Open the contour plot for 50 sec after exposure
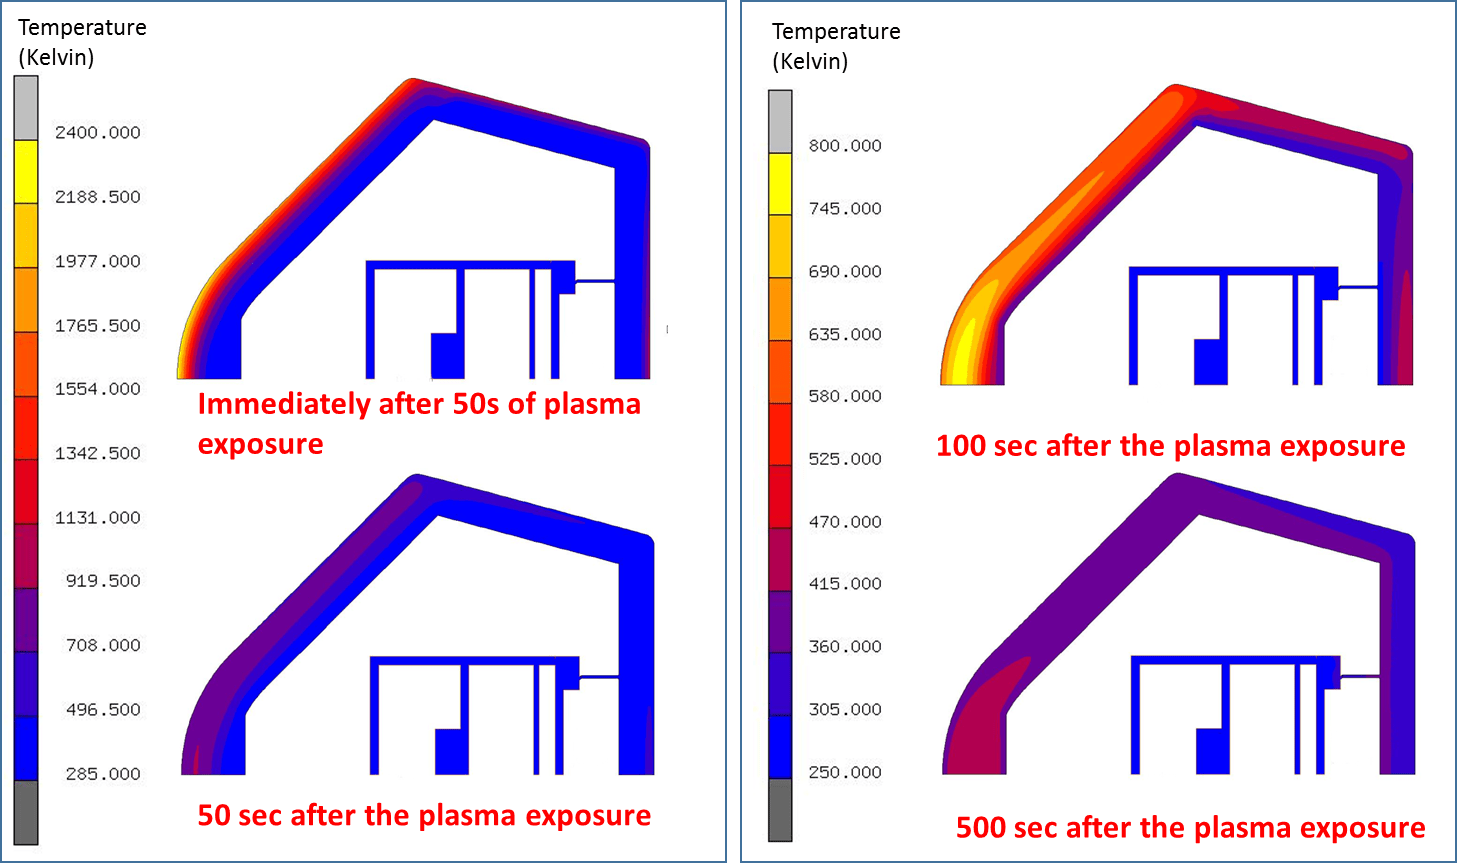Screen dimensions: 1480x867 tap(418, 625)
